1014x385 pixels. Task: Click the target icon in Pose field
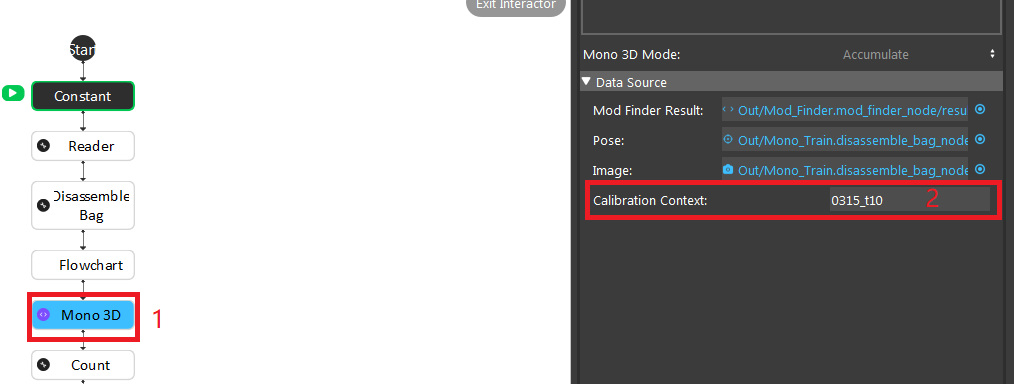(728, 139)
